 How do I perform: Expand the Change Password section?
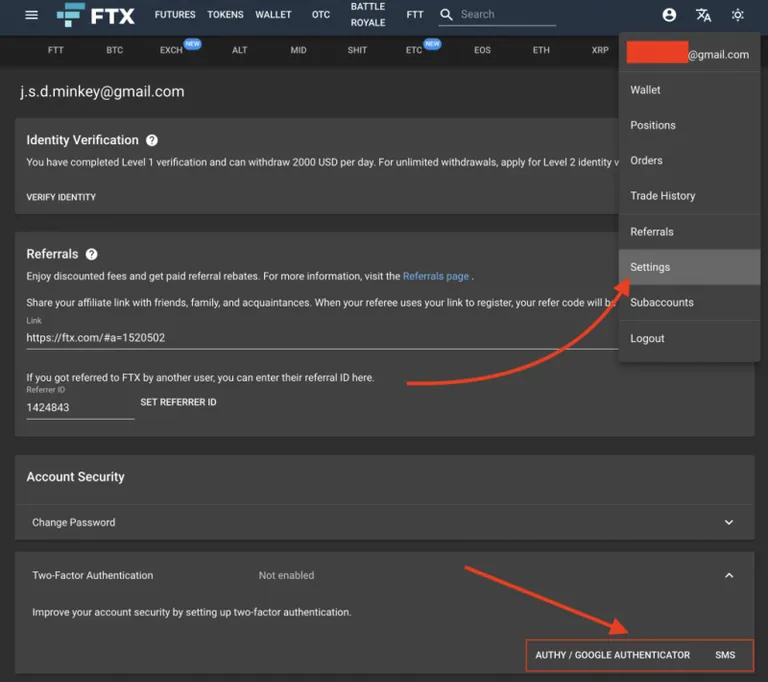pyautogui.click(x=384, y=522)
